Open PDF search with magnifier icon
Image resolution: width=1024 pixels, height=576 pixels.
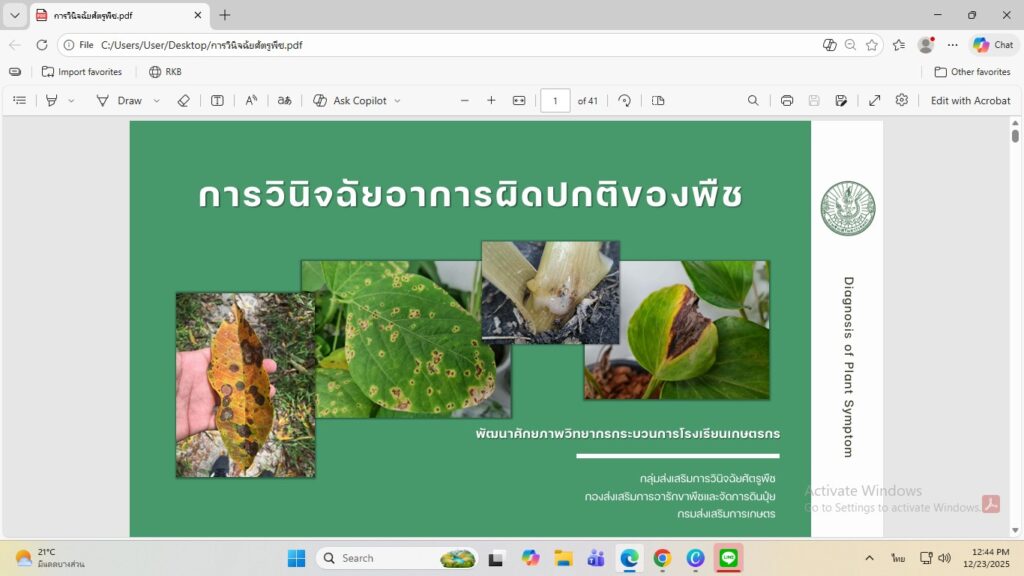click(x=753, y=100)
